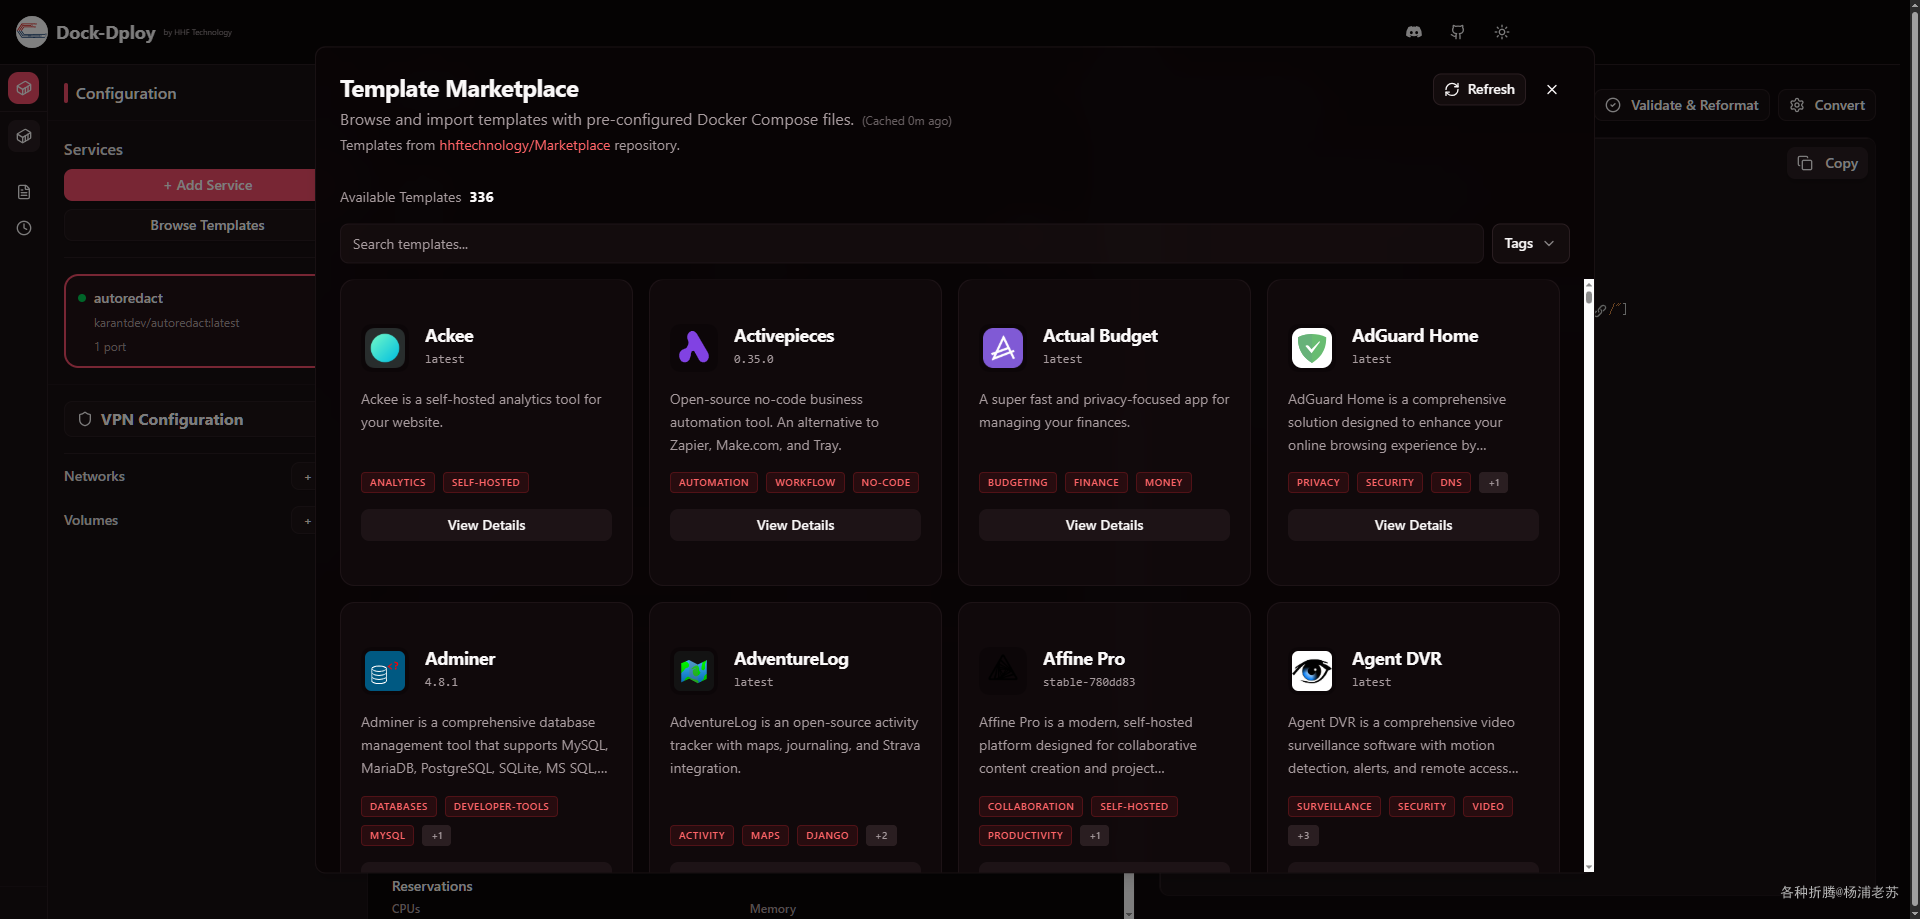Show the +3 extra tags on Agent DVR
The height and width of the screenshot is (919, 1920).
click(x=1303, y=835)
